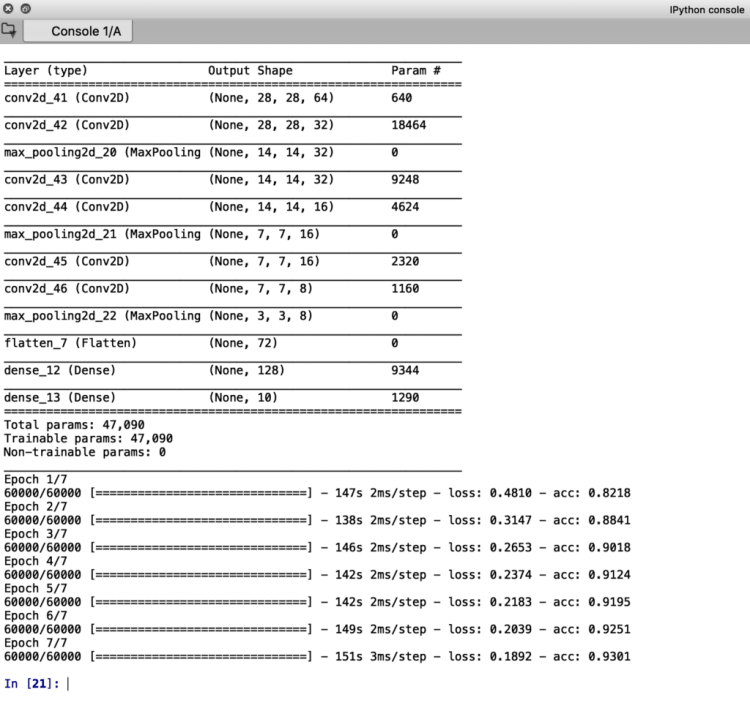Click the max_pooling2d_20 layer row

pyautogui.click(x=102, y=153)
